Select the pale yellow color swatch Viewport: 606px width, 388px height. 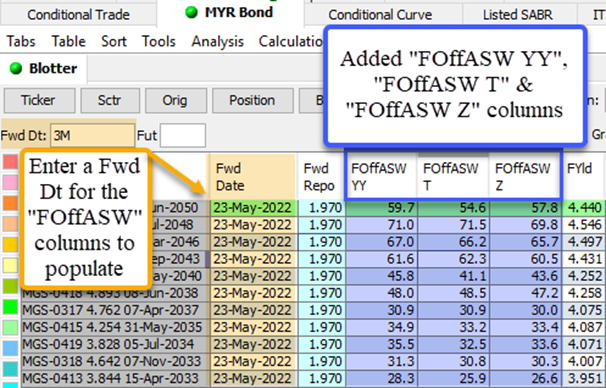click(x=10, y=265)
